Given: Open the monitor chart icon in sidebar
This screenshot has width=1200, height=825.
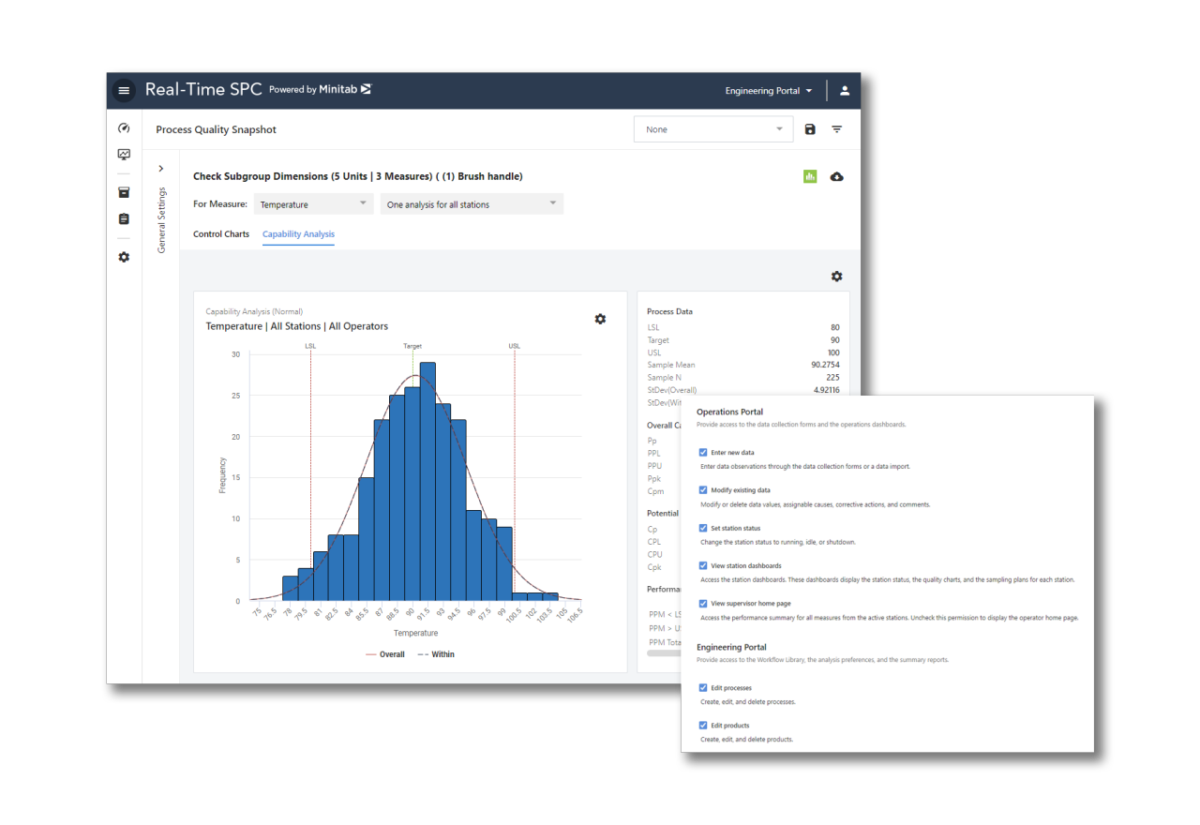Looking at the screenshot, I should [124, 154].
